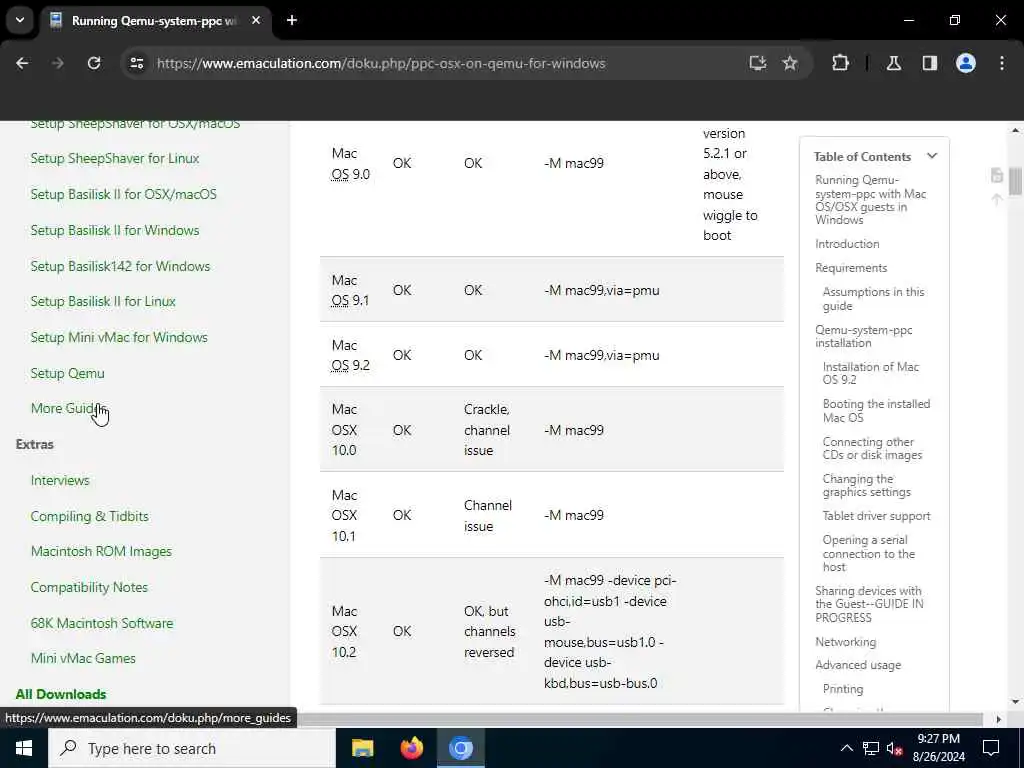The height and width of the screenshot is (768, 1024).
Task: Open the More Guides link
Action: (x=68, y=408)
